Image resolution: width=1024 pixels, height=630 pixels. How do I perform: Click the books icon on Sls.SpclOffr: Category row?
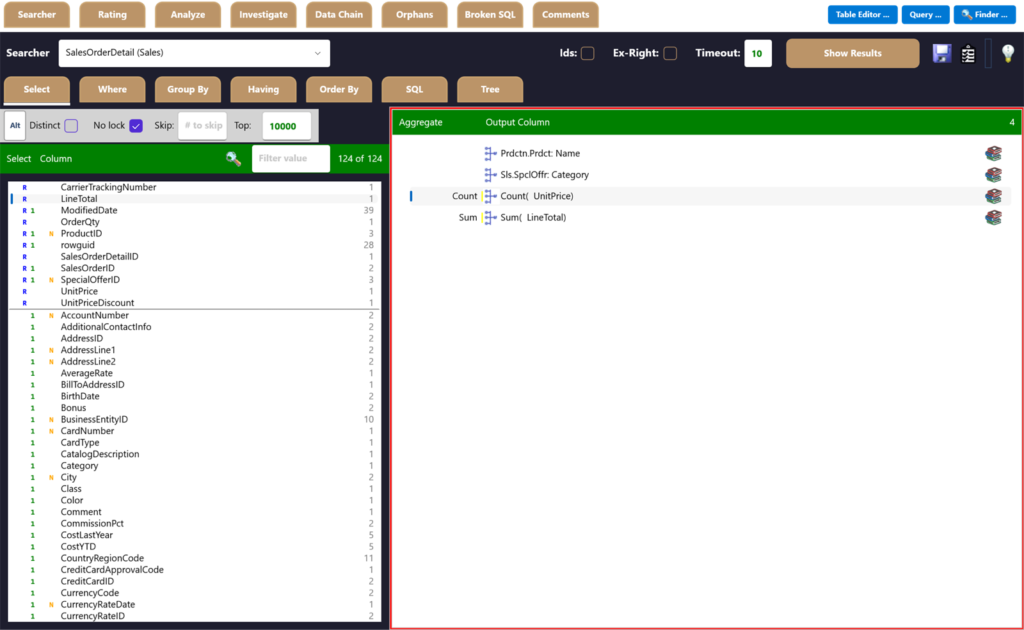993,175
